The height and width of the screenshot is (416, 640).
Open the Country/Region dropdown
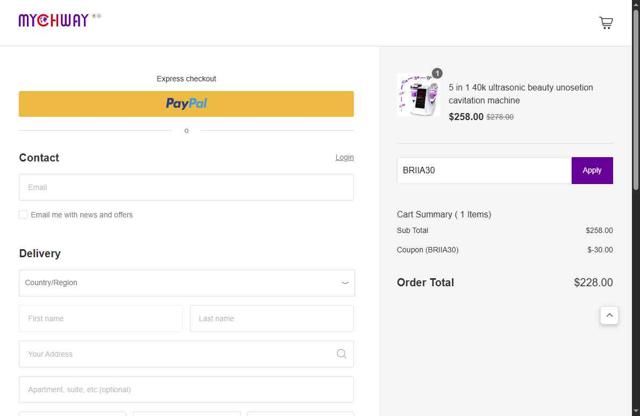tap(187, 283)
